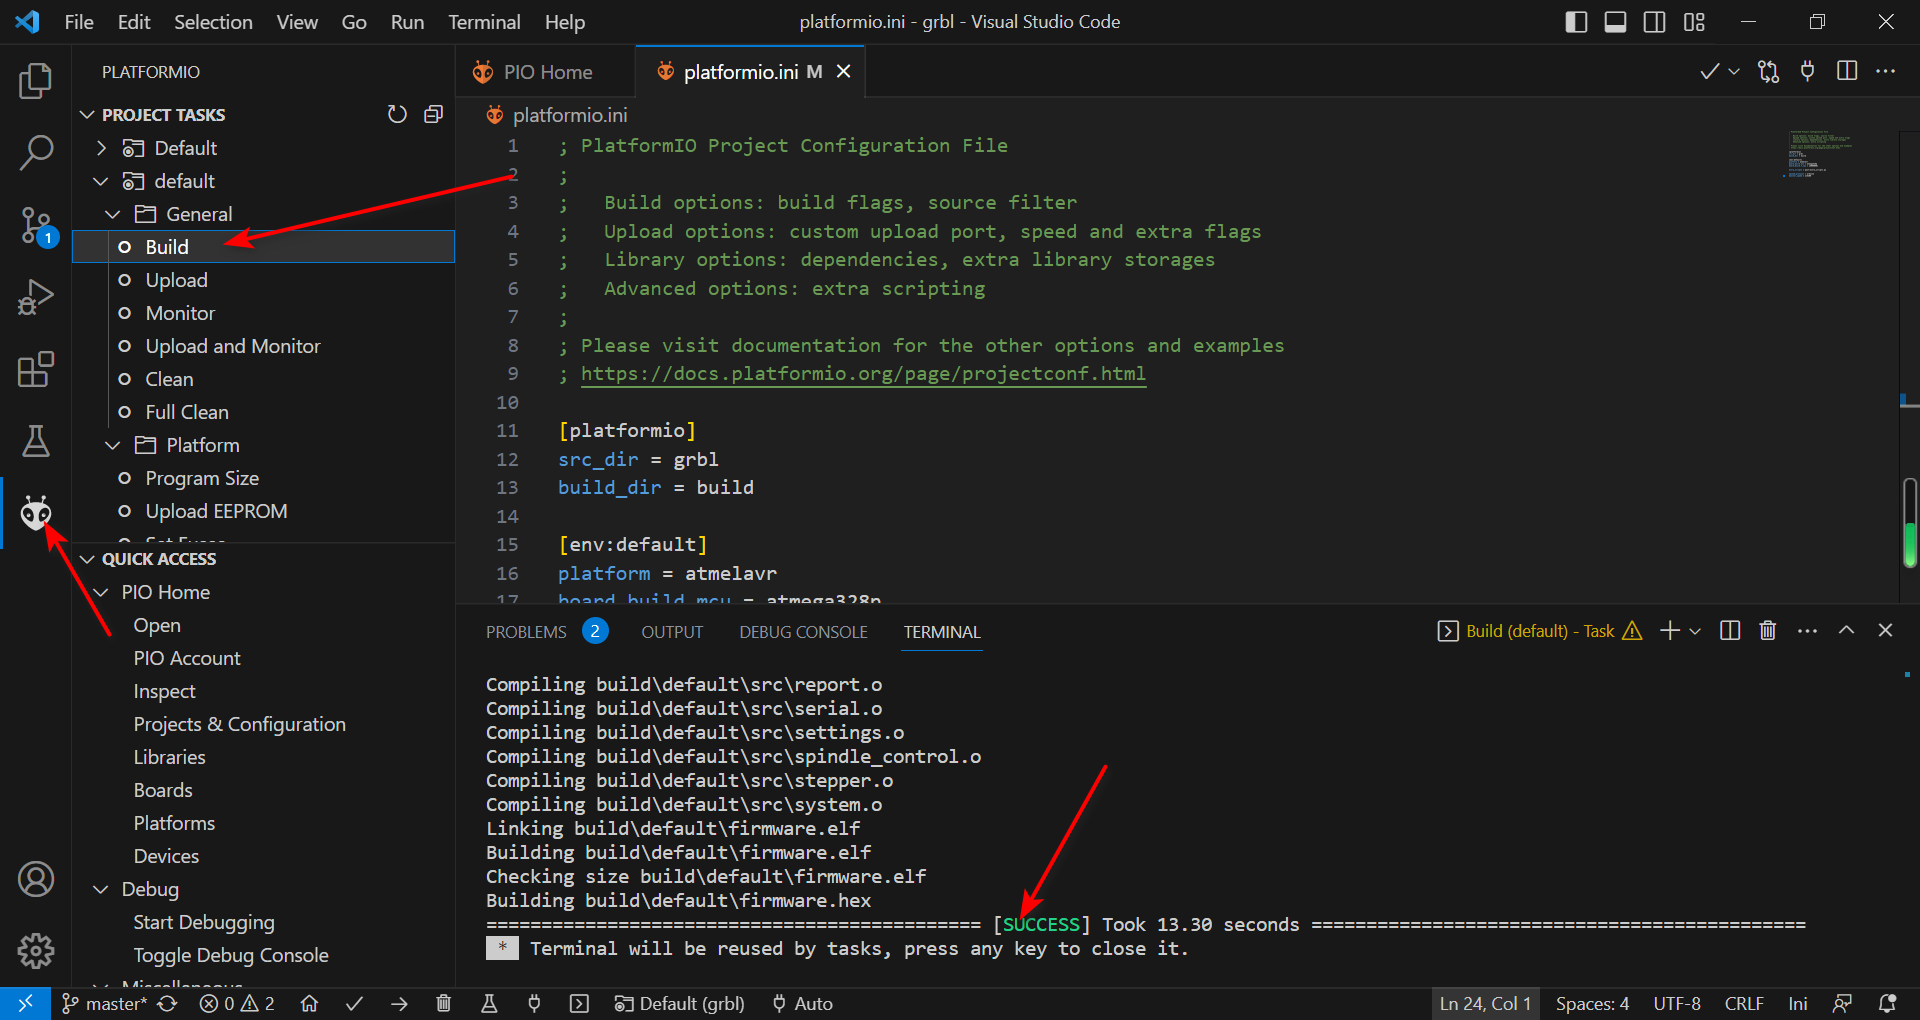Open the Explorer view in activity bar
The height and width of the screenshot is (1020, 1920).
[36, 81]
